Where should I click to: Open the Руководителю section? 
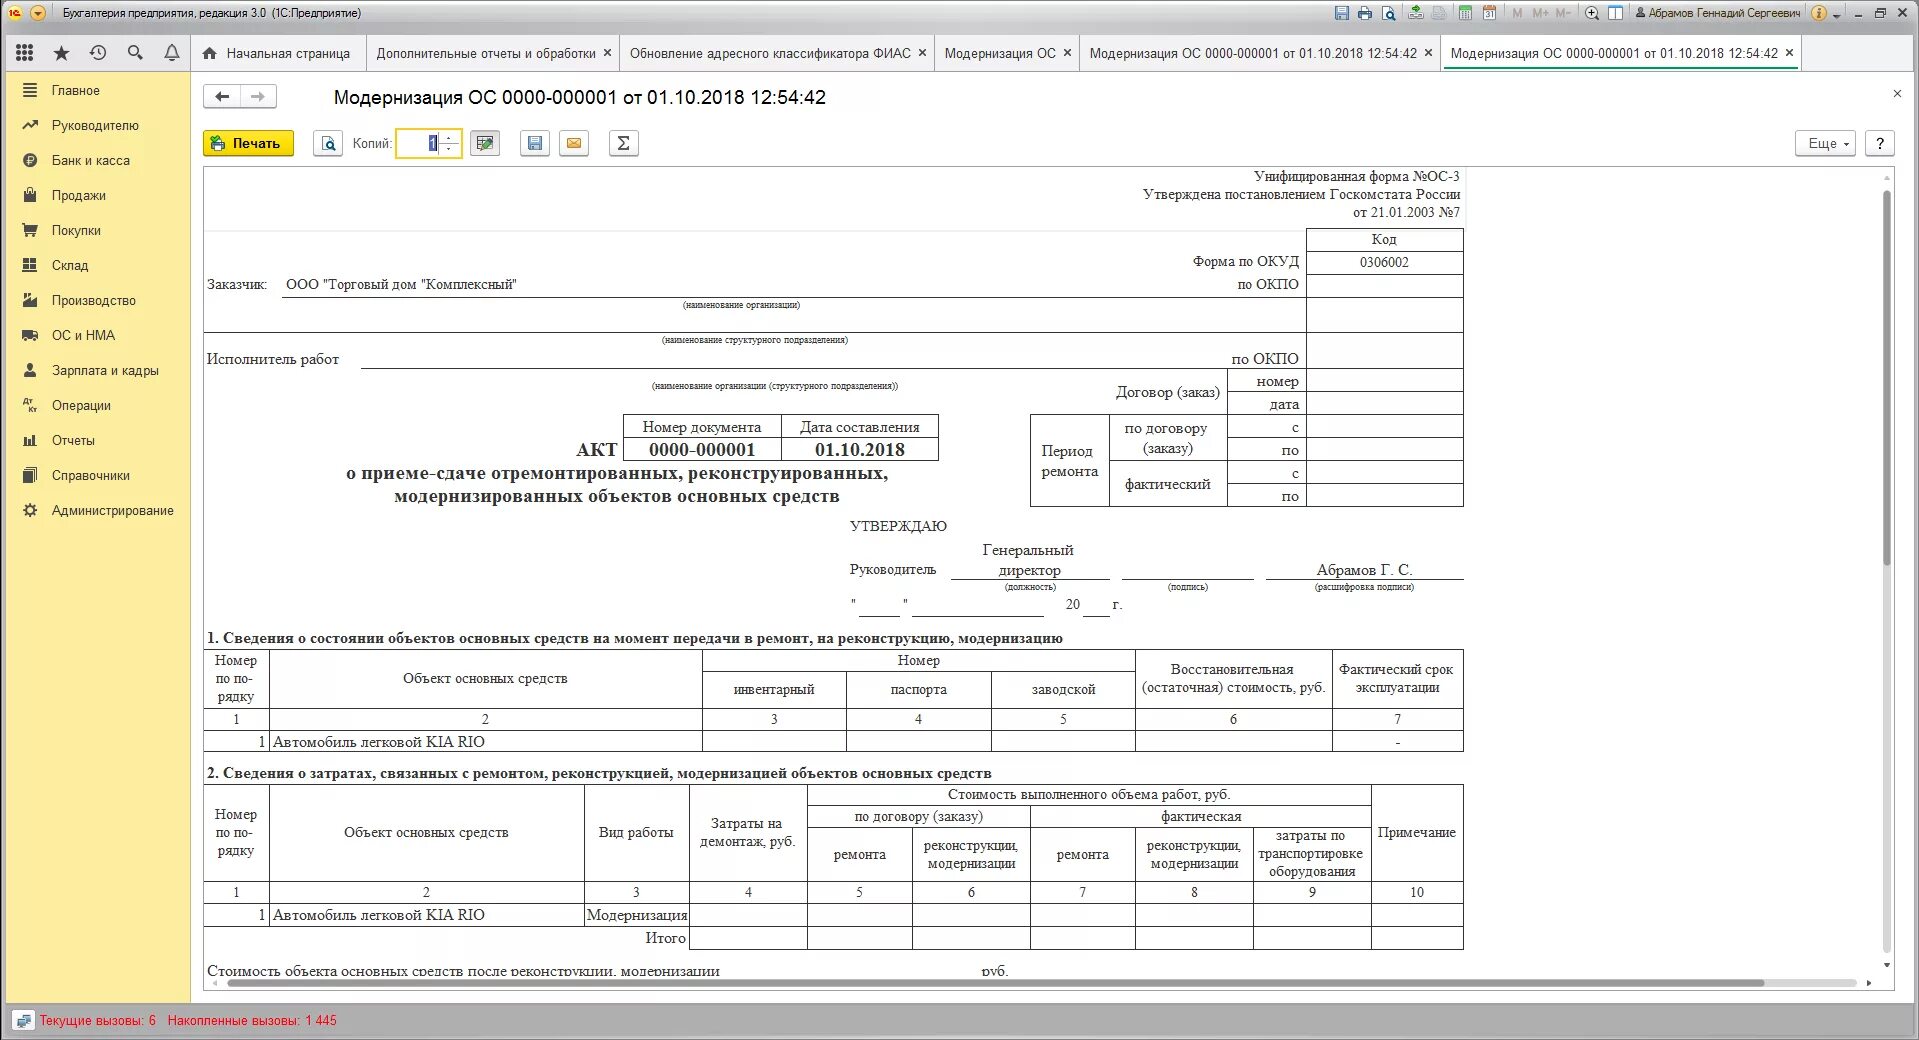coord(98,125)
